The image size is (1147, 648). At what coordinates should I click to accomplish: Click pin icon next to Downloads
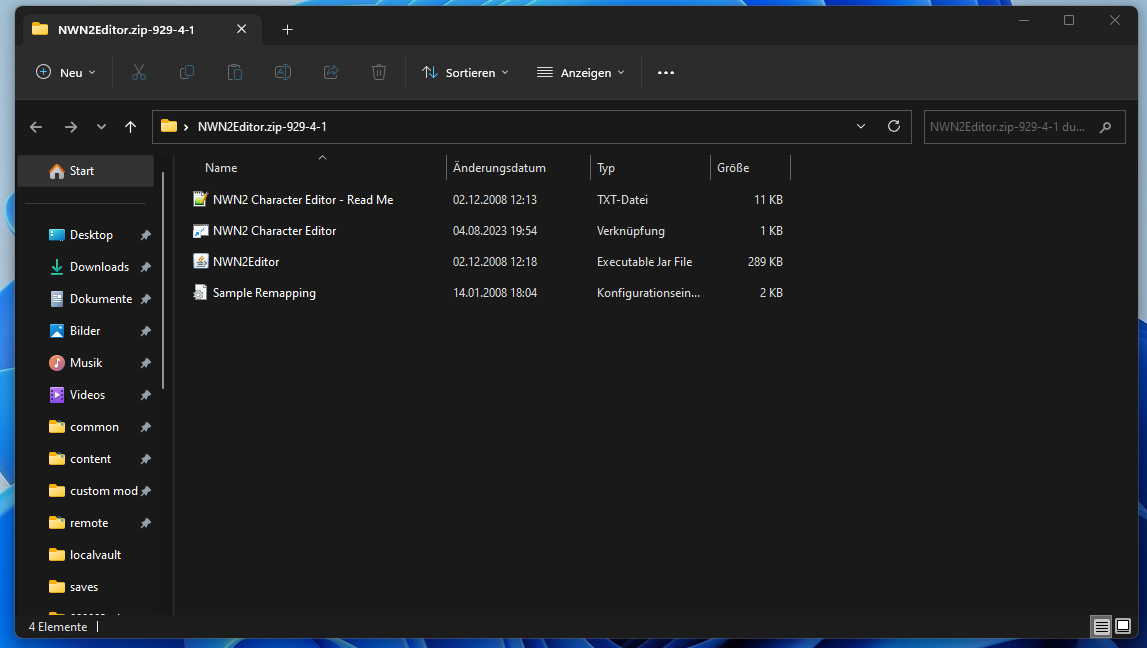pyautogui.click(x=146, y=267)
